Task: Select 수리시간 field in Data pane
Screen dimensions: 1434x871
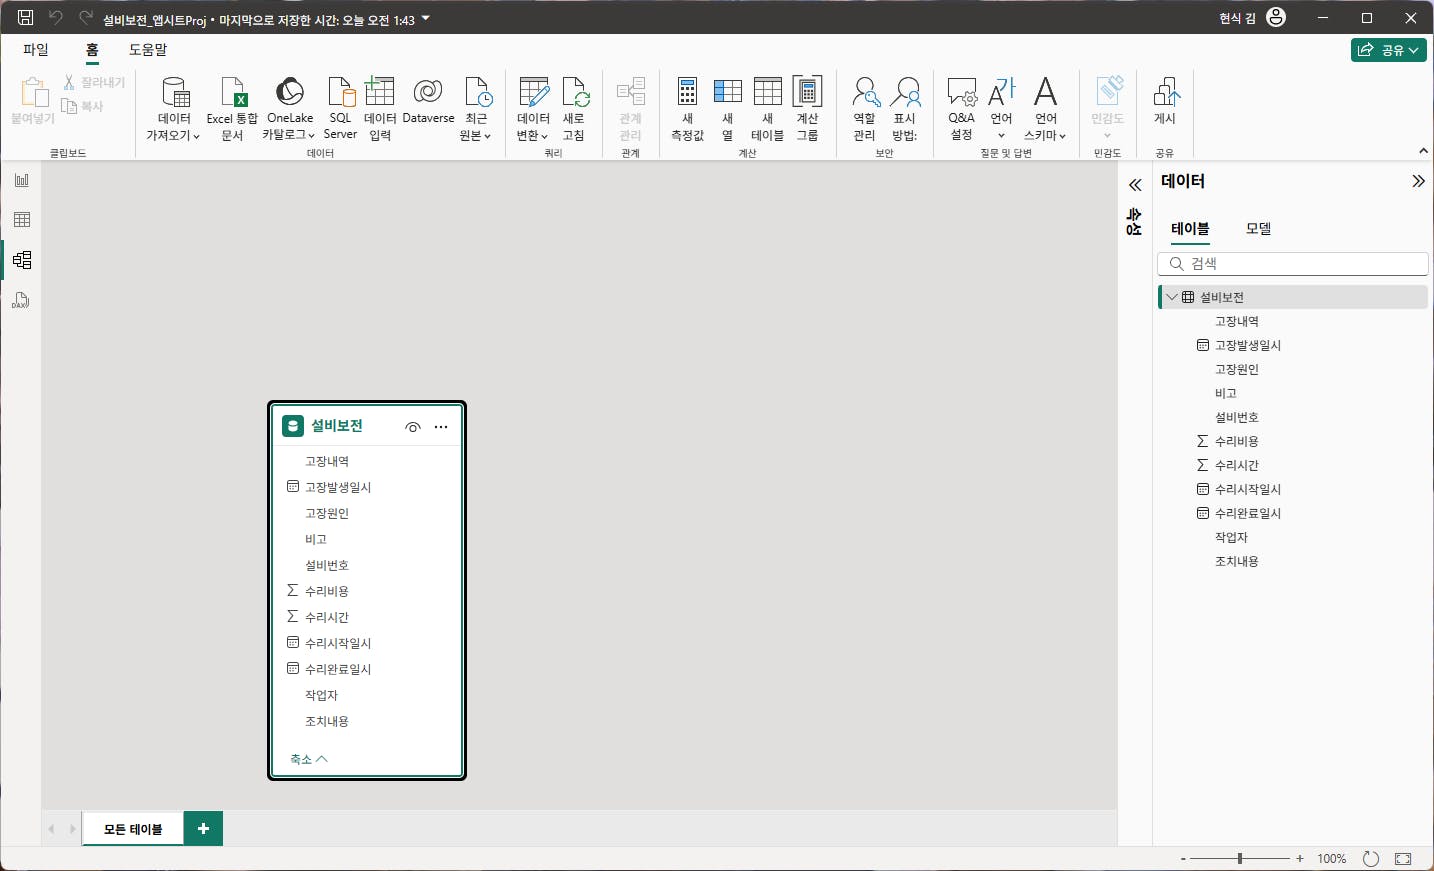Action: tap(1237, 465)
